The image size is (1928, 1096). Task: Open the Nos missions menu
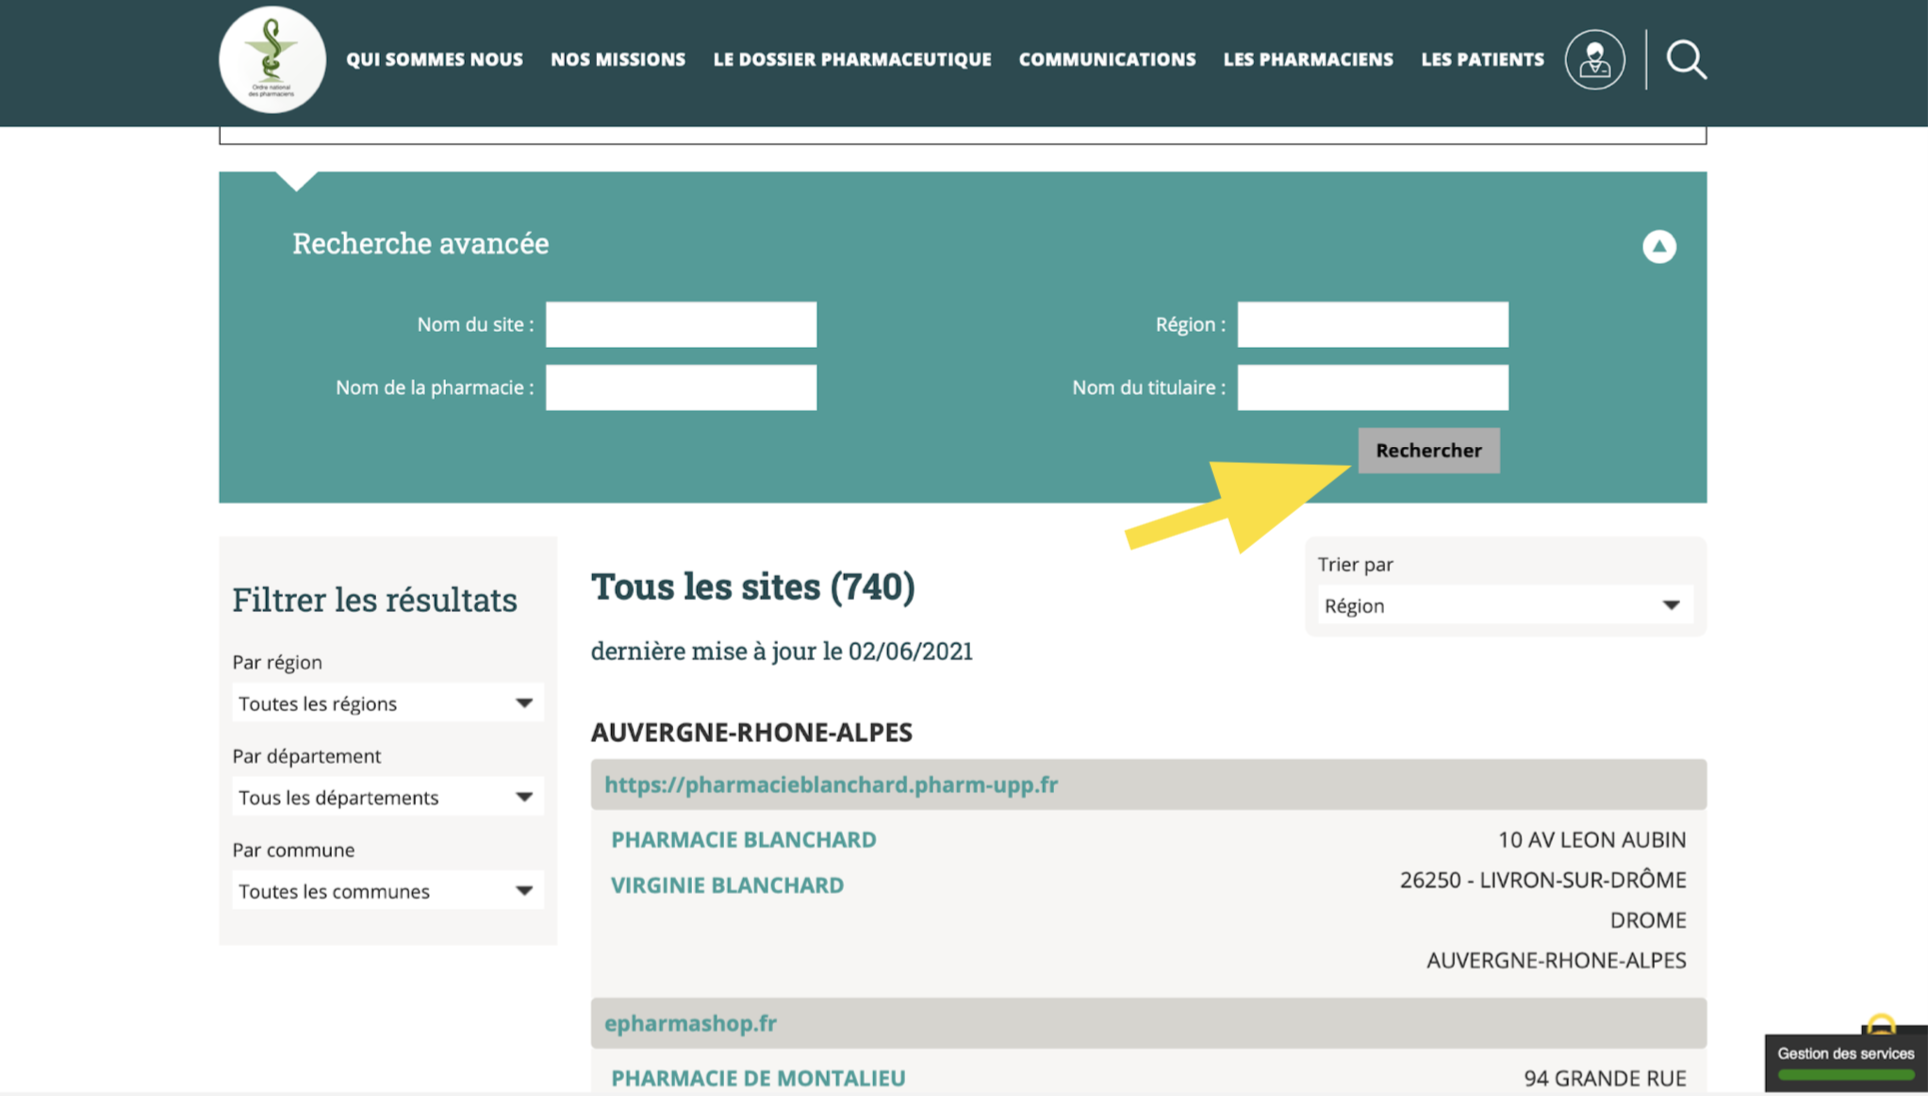click(618, 60)
